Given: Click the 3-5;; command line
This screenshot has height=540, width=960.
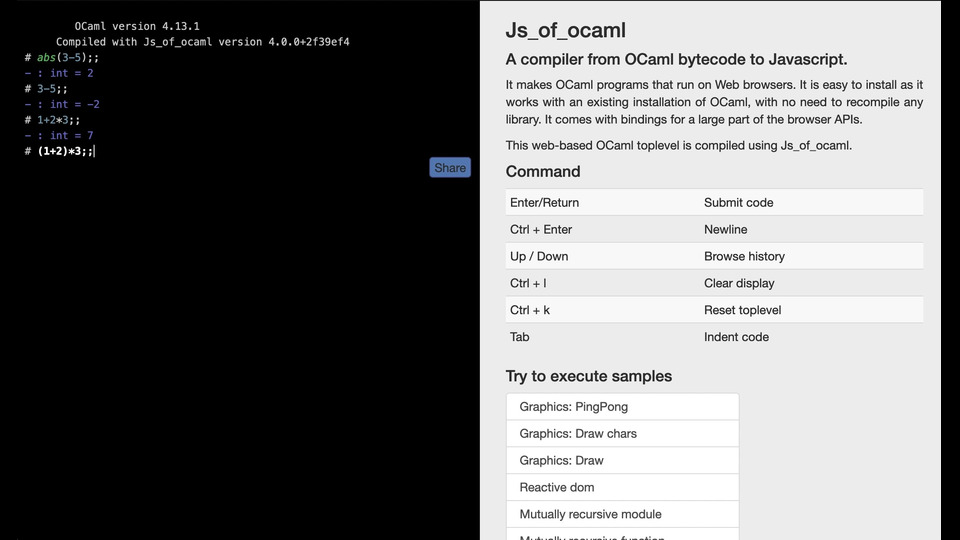Looking at the screenshot, I should click(52, 89).
